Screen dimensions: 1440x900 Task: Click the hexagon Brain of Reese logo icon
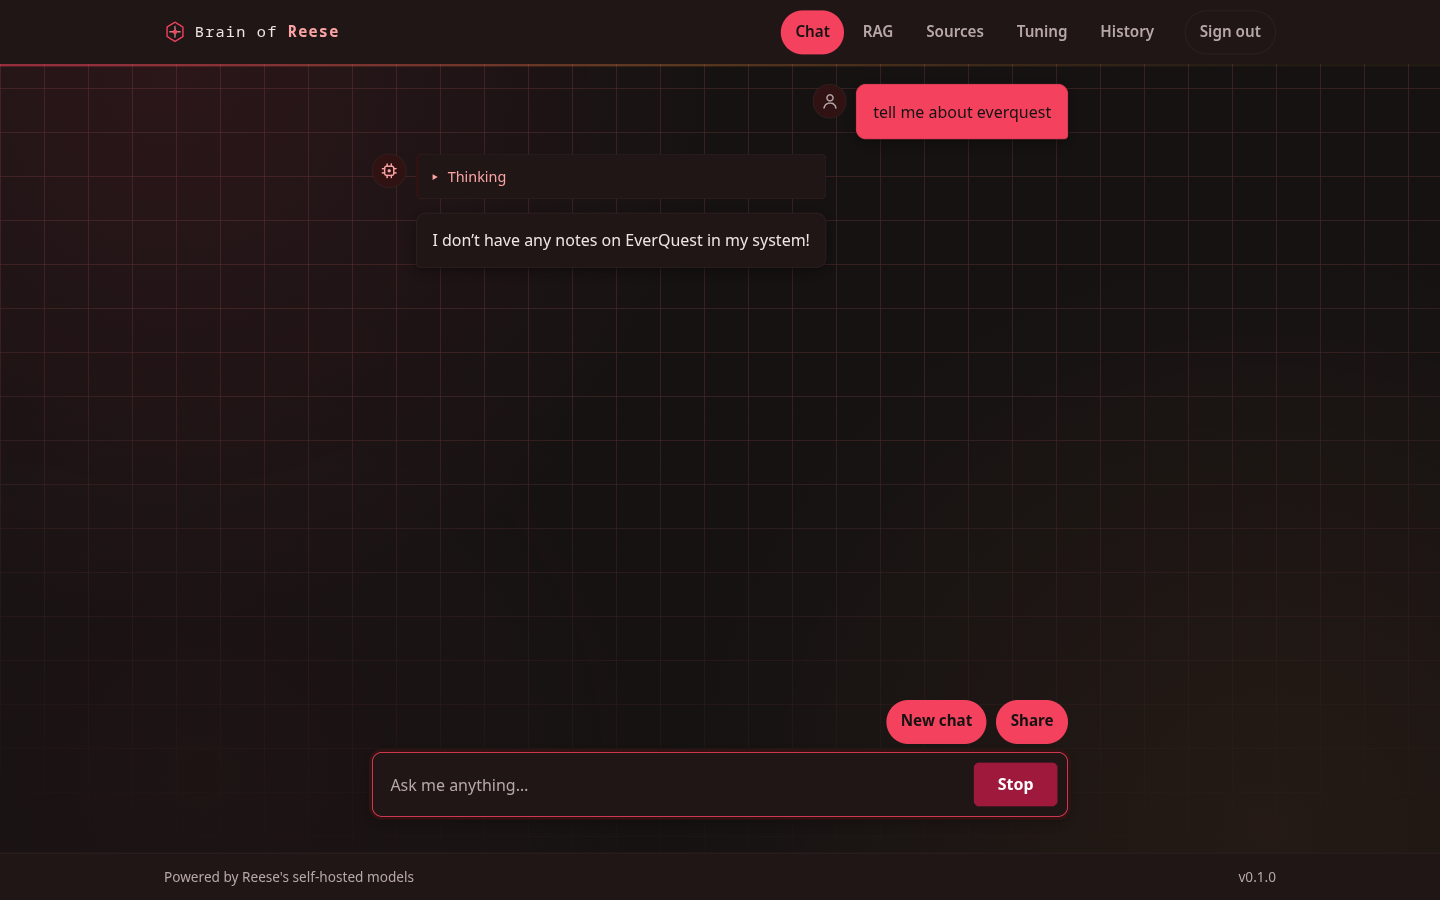tap(175, 32)
